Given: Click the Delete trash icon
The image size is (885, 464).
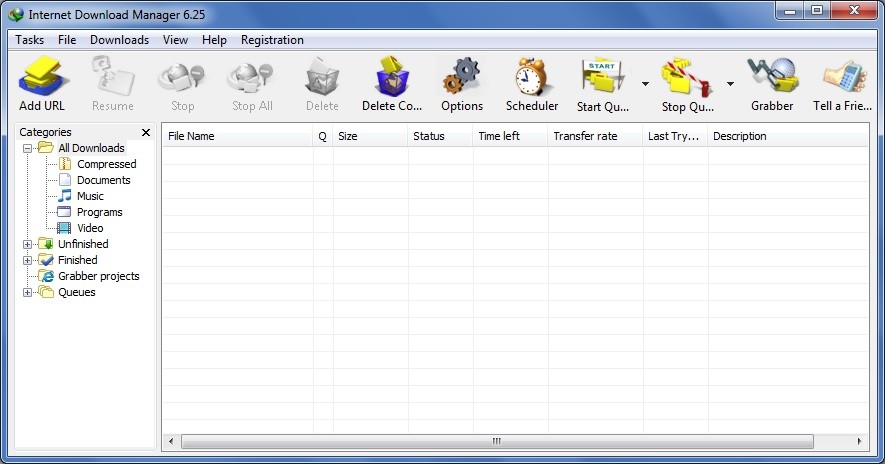Looking at the screenshot, I should click(x=322, y=77).
